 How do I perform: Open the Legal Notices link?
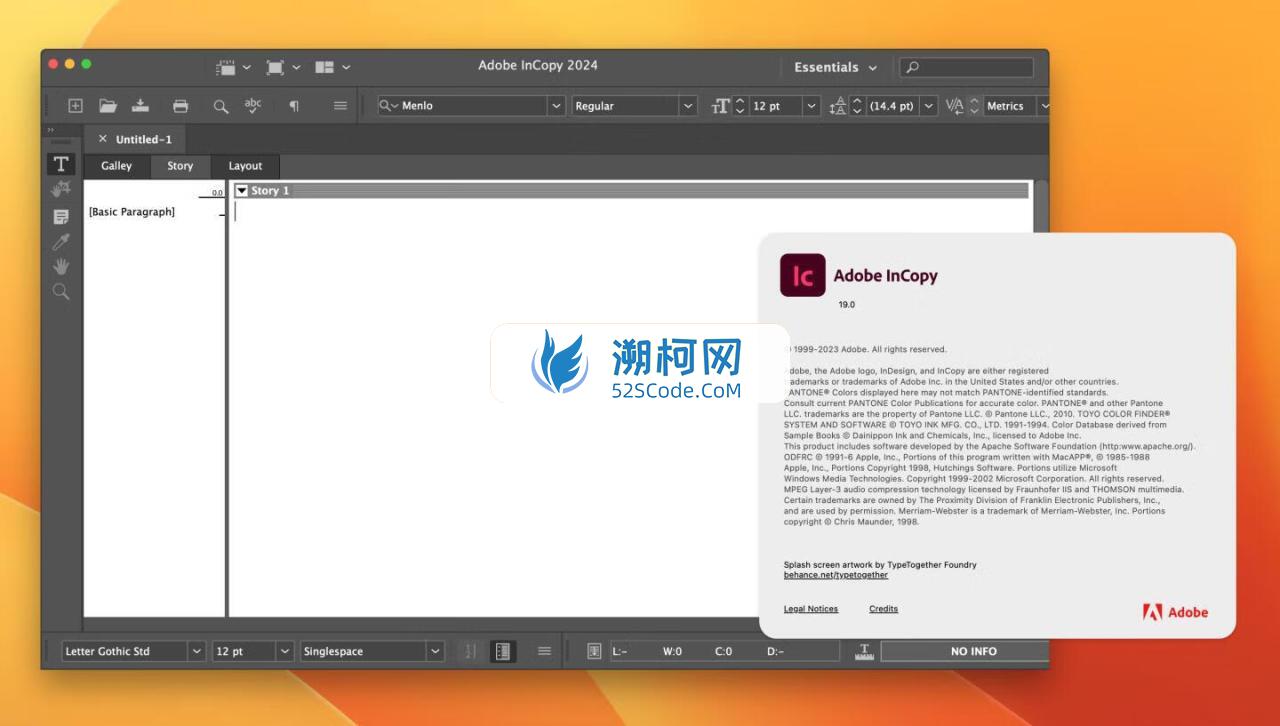(x=811, y=609)
